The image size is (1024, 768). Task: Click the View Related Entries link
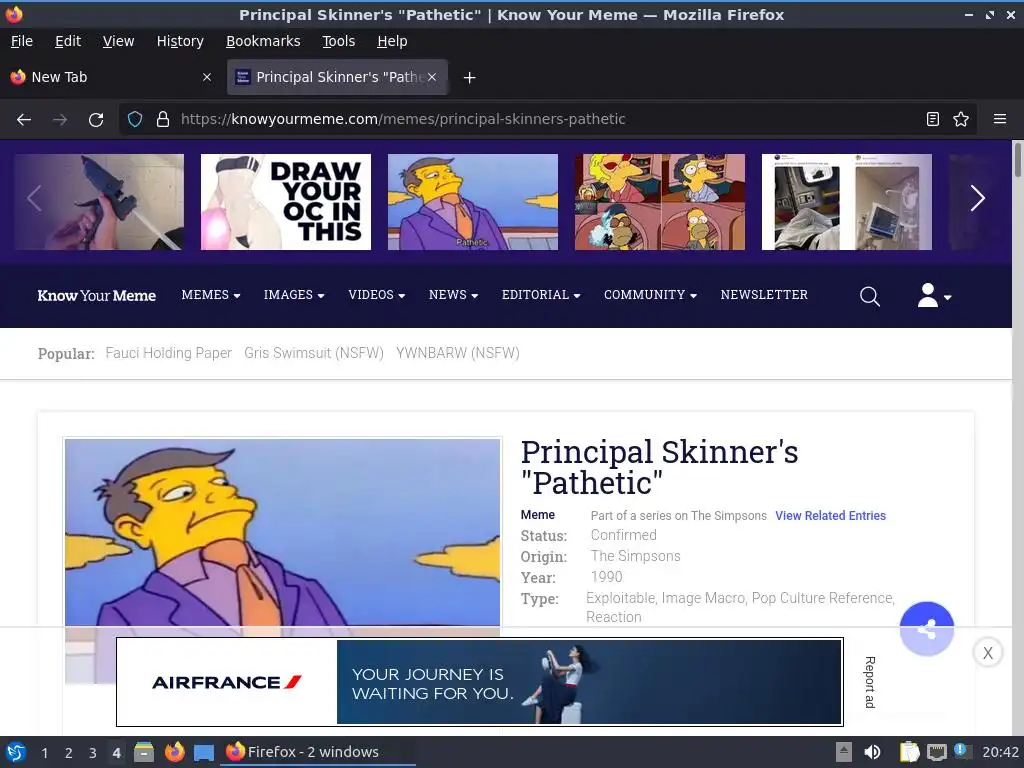point(830,516)
